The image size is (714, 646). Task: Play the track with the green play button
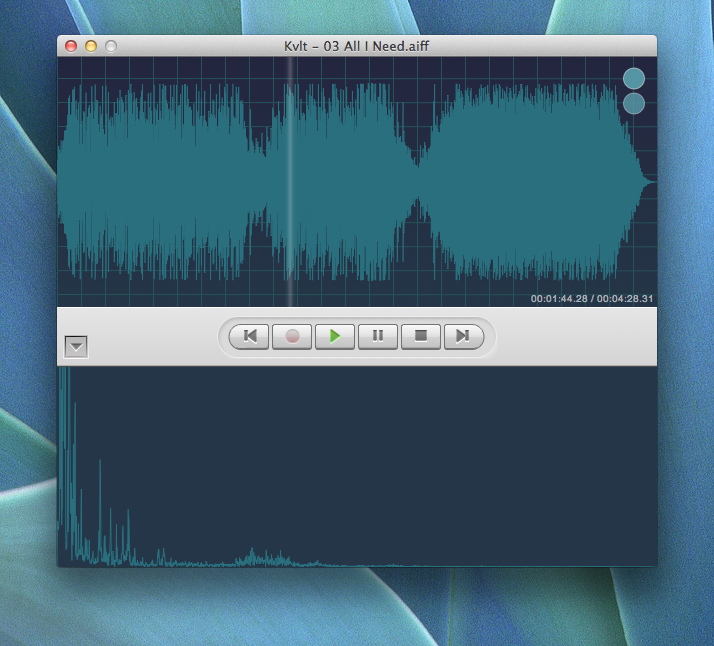tap(335, 336)
